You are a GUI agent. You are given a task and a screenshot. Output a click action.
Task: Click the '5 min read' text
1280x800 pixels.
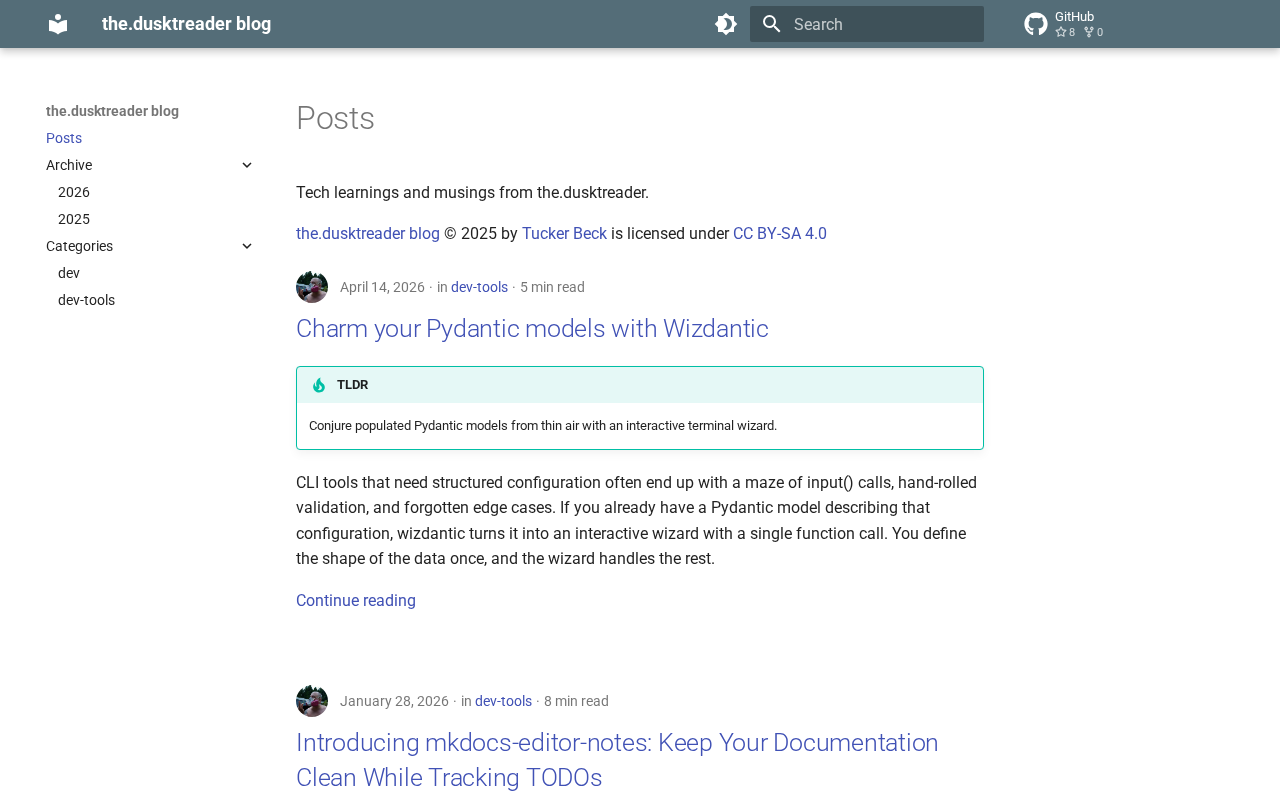coord(552,287)
